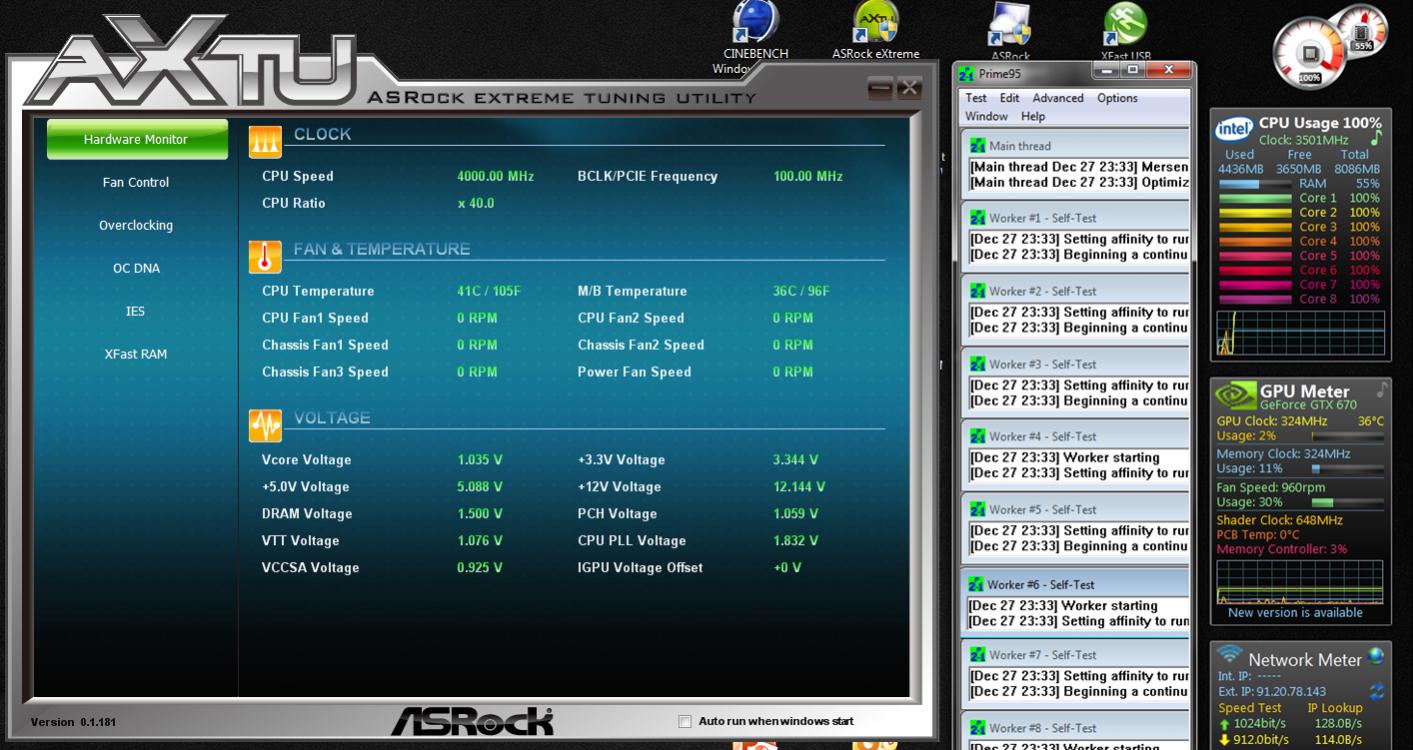Close the AXTU utility window
Image resolution: width=1413 pixels, height=750 pixels.
pos(907,88)
